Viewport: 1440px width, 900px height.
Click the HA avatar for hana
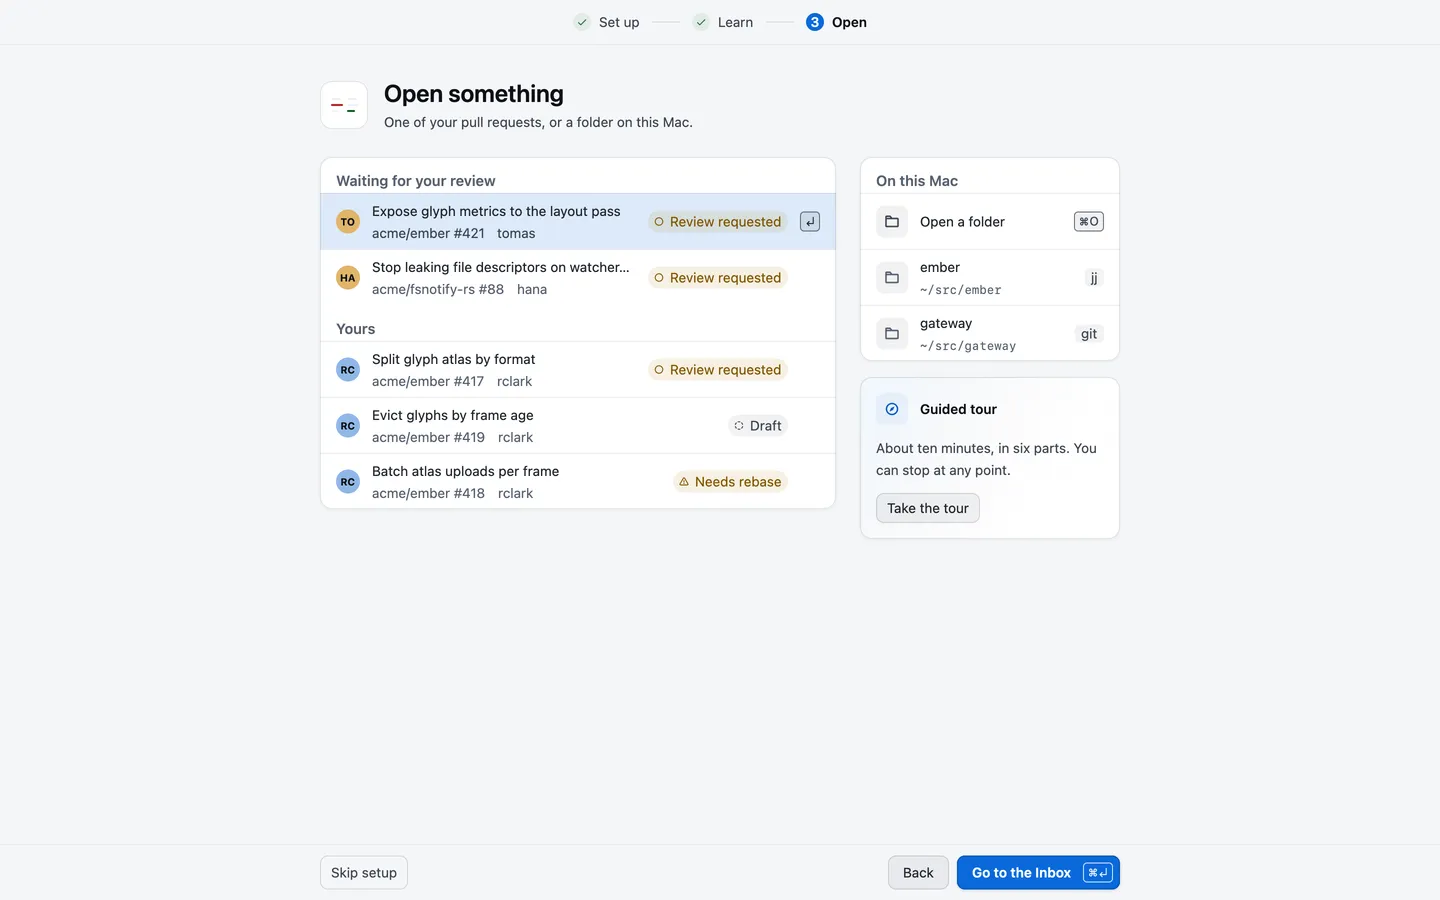(348, 278)
